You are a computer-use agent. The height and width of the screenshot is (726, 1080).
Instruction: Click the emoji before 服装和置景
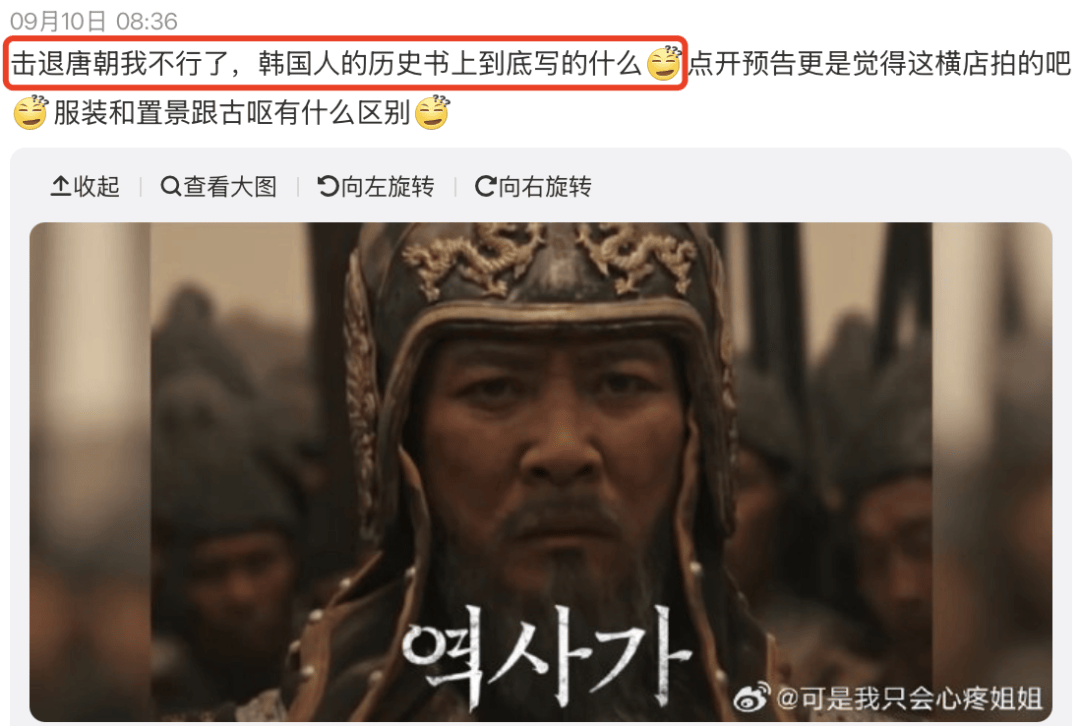[30, 112]
